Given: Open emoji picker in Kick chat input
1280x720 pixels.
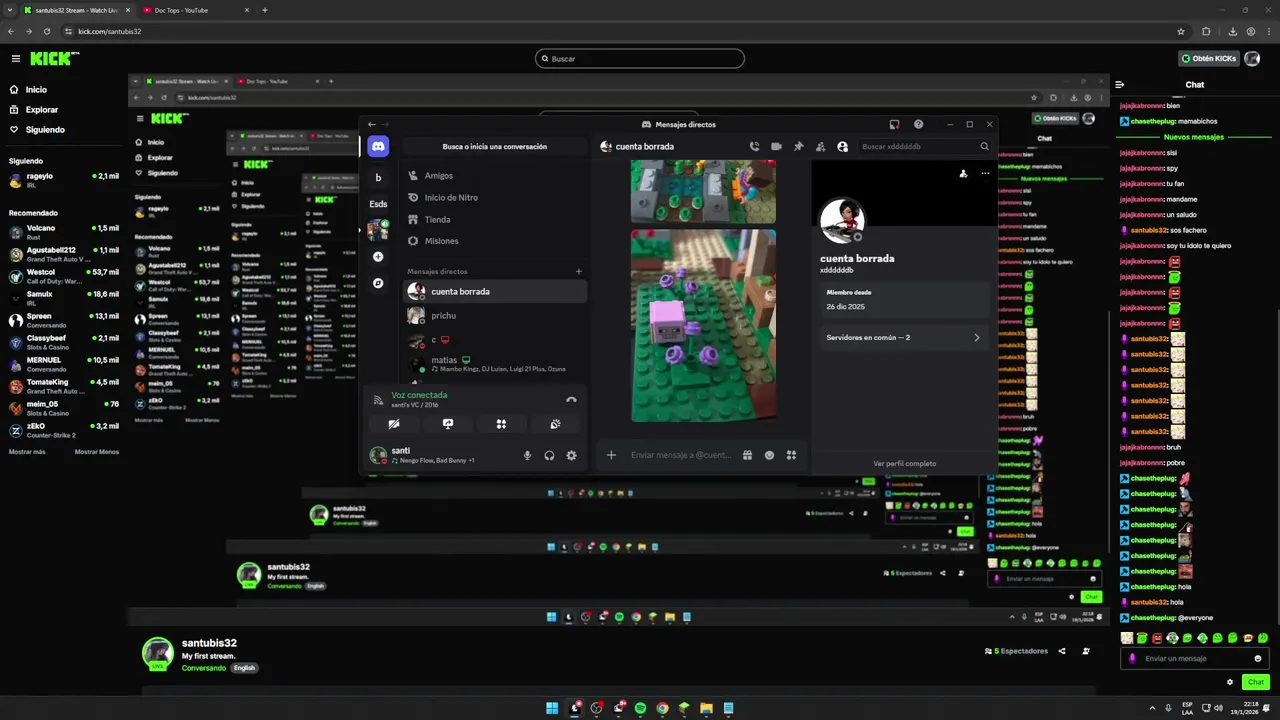Looking at the screenshot, I should [1258, 659].
